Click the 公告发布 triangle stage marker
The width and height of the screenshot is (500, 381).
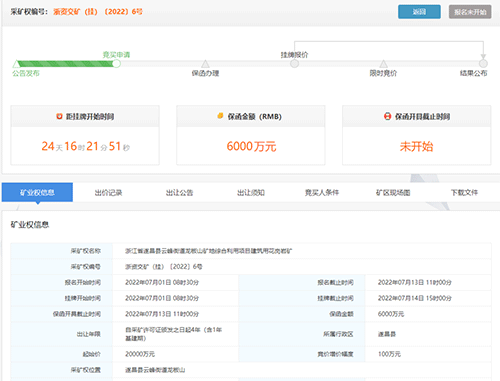(x=16, y=63)
